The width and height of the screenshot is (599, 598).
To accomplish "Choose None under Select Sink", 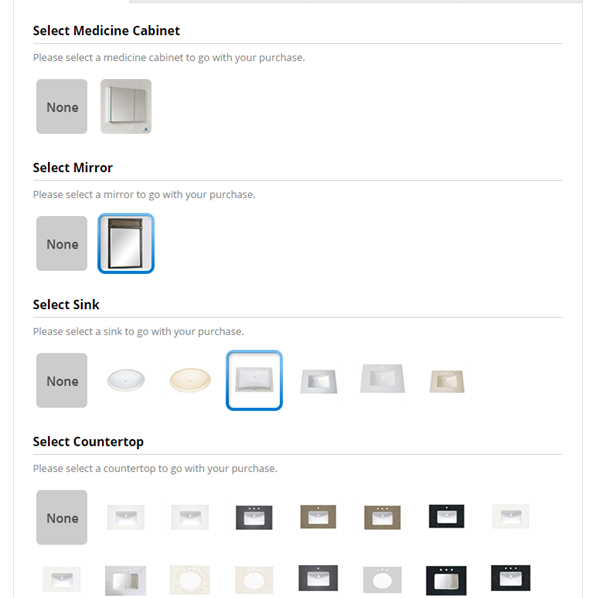I will coord(62,380).
